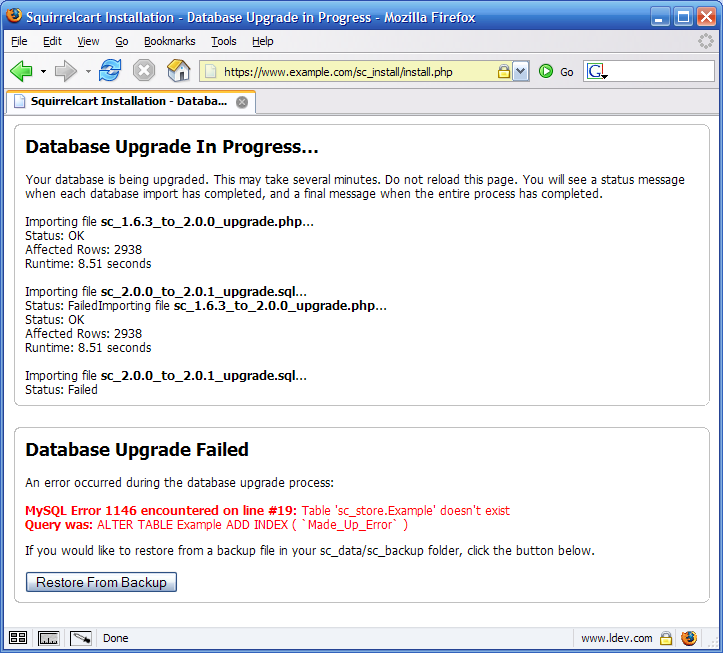
Task: Click the Google search engine icon
Action: [597, 72]
